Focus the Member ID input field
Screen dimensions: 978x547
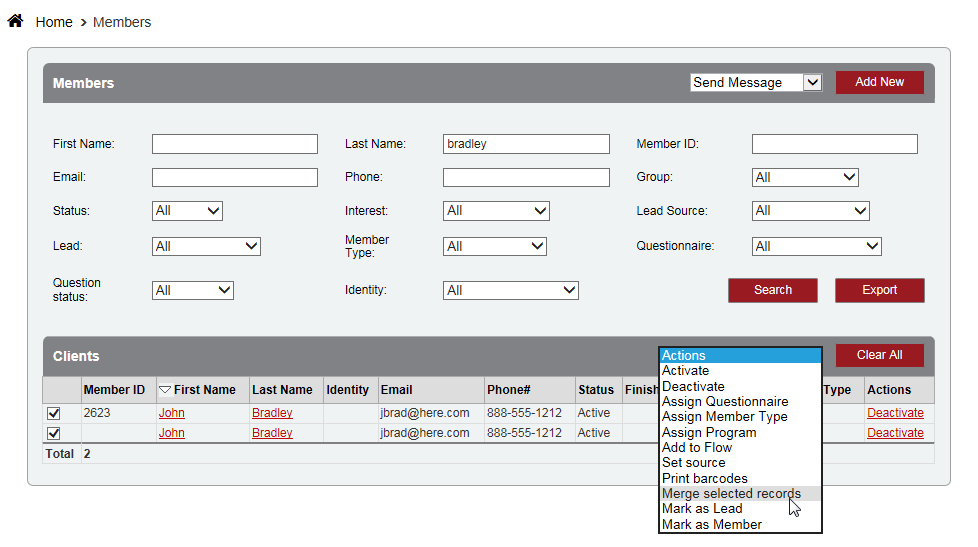(834, 144)
